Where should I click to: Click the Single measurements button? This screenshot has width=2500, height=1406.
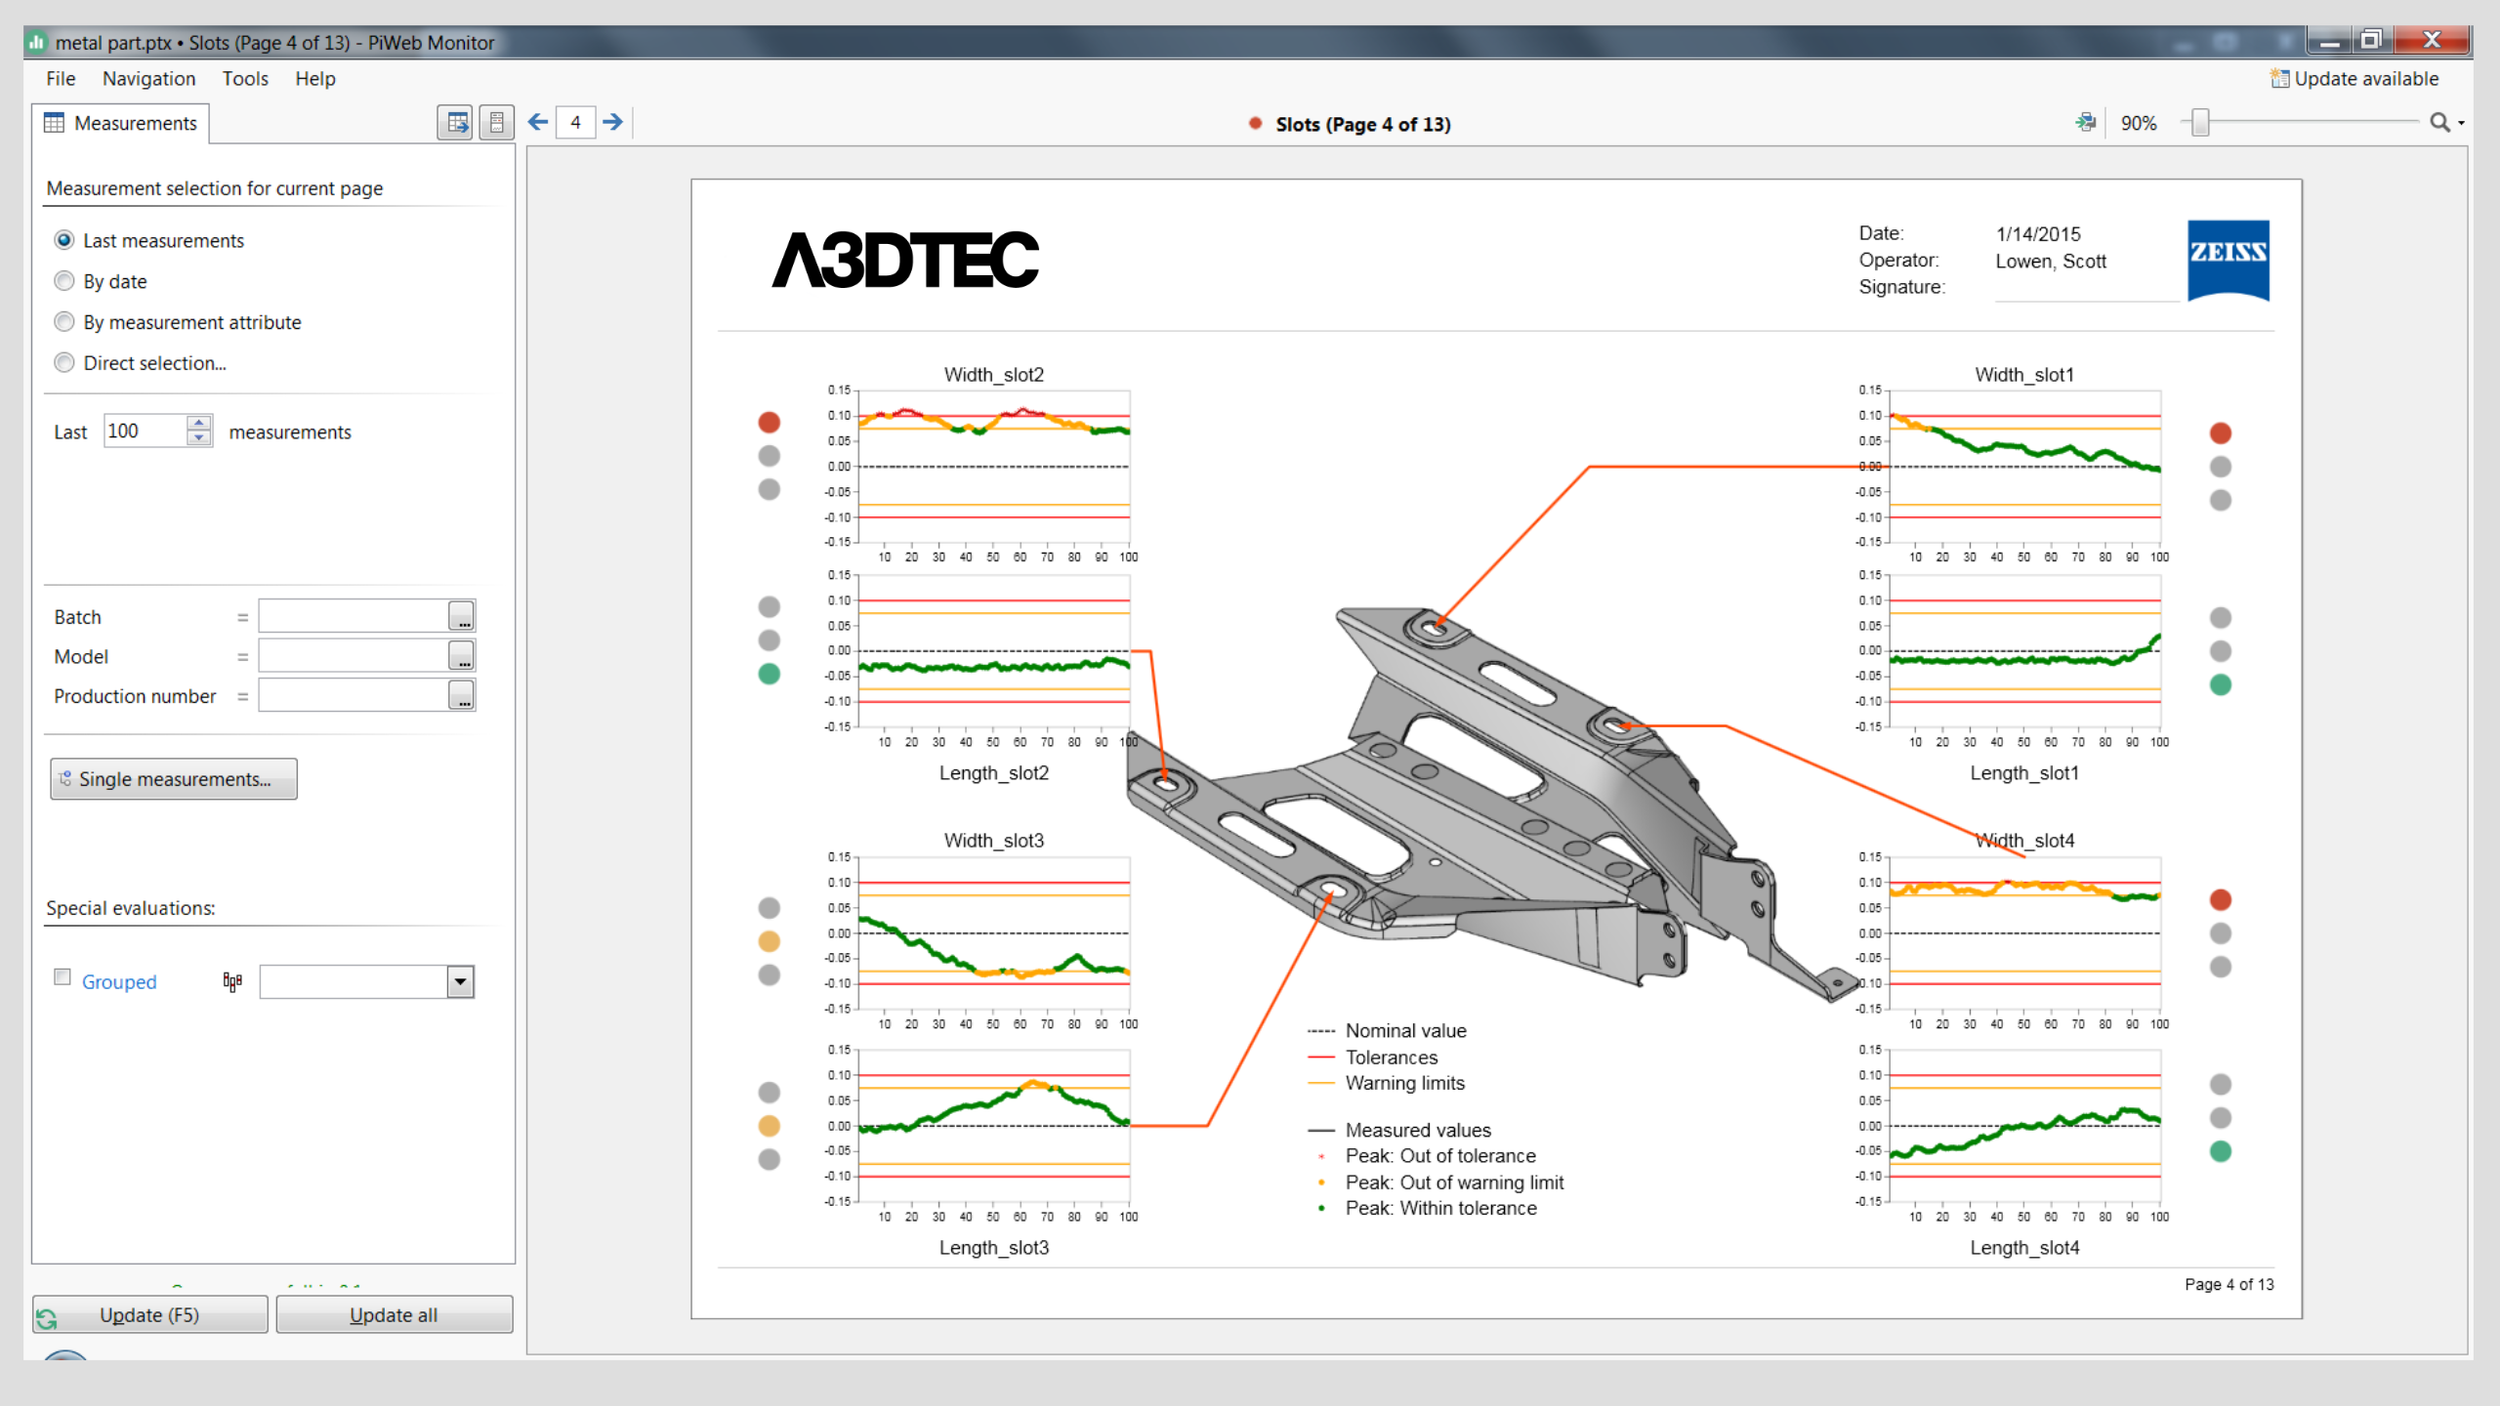pos(174,779)
